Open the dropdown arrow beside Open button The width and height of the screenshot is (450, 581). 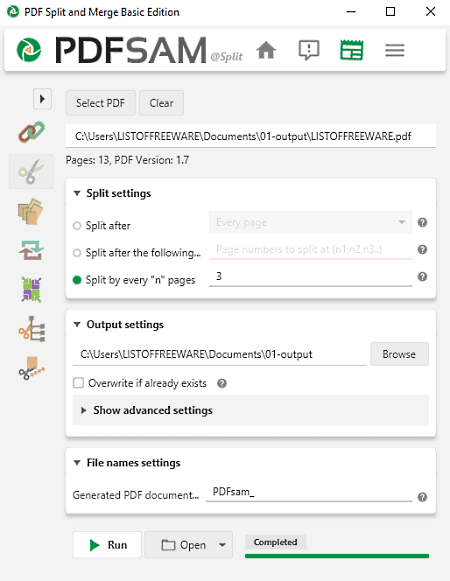[x=222, y=545]
